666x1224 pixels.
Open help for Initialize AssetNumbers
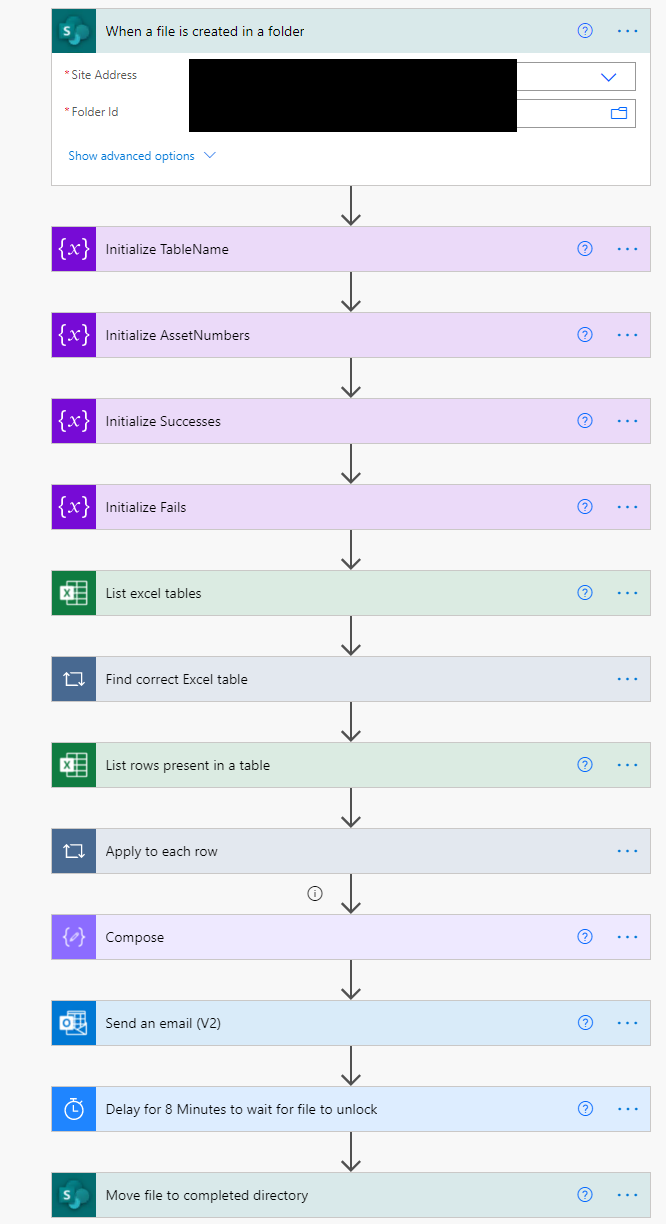pyautogui.click(x=585, y=335)
